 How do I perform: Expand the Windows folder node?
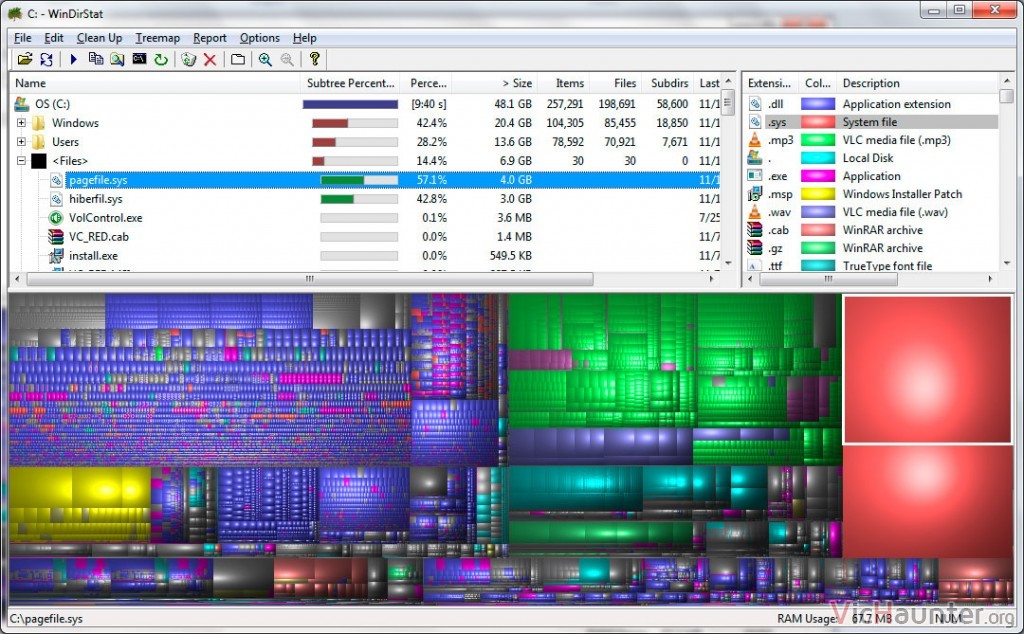click(x=21, y=123)
